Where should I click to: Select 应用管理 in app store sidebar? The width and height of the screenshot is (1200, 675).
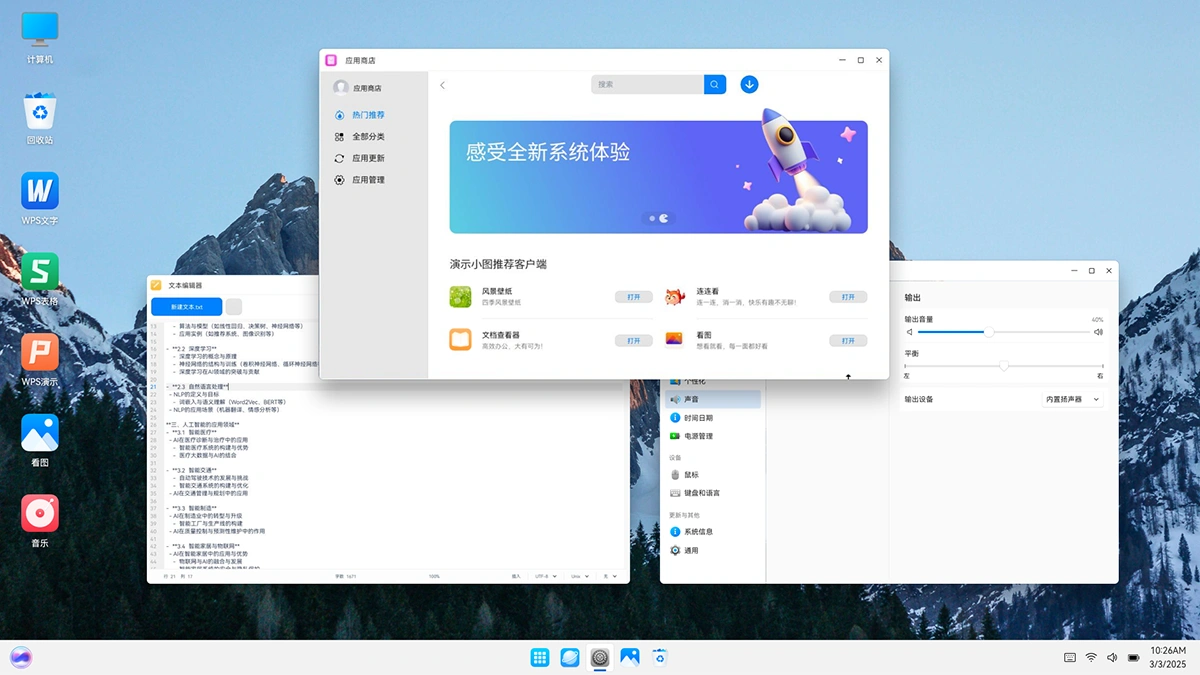368,180
